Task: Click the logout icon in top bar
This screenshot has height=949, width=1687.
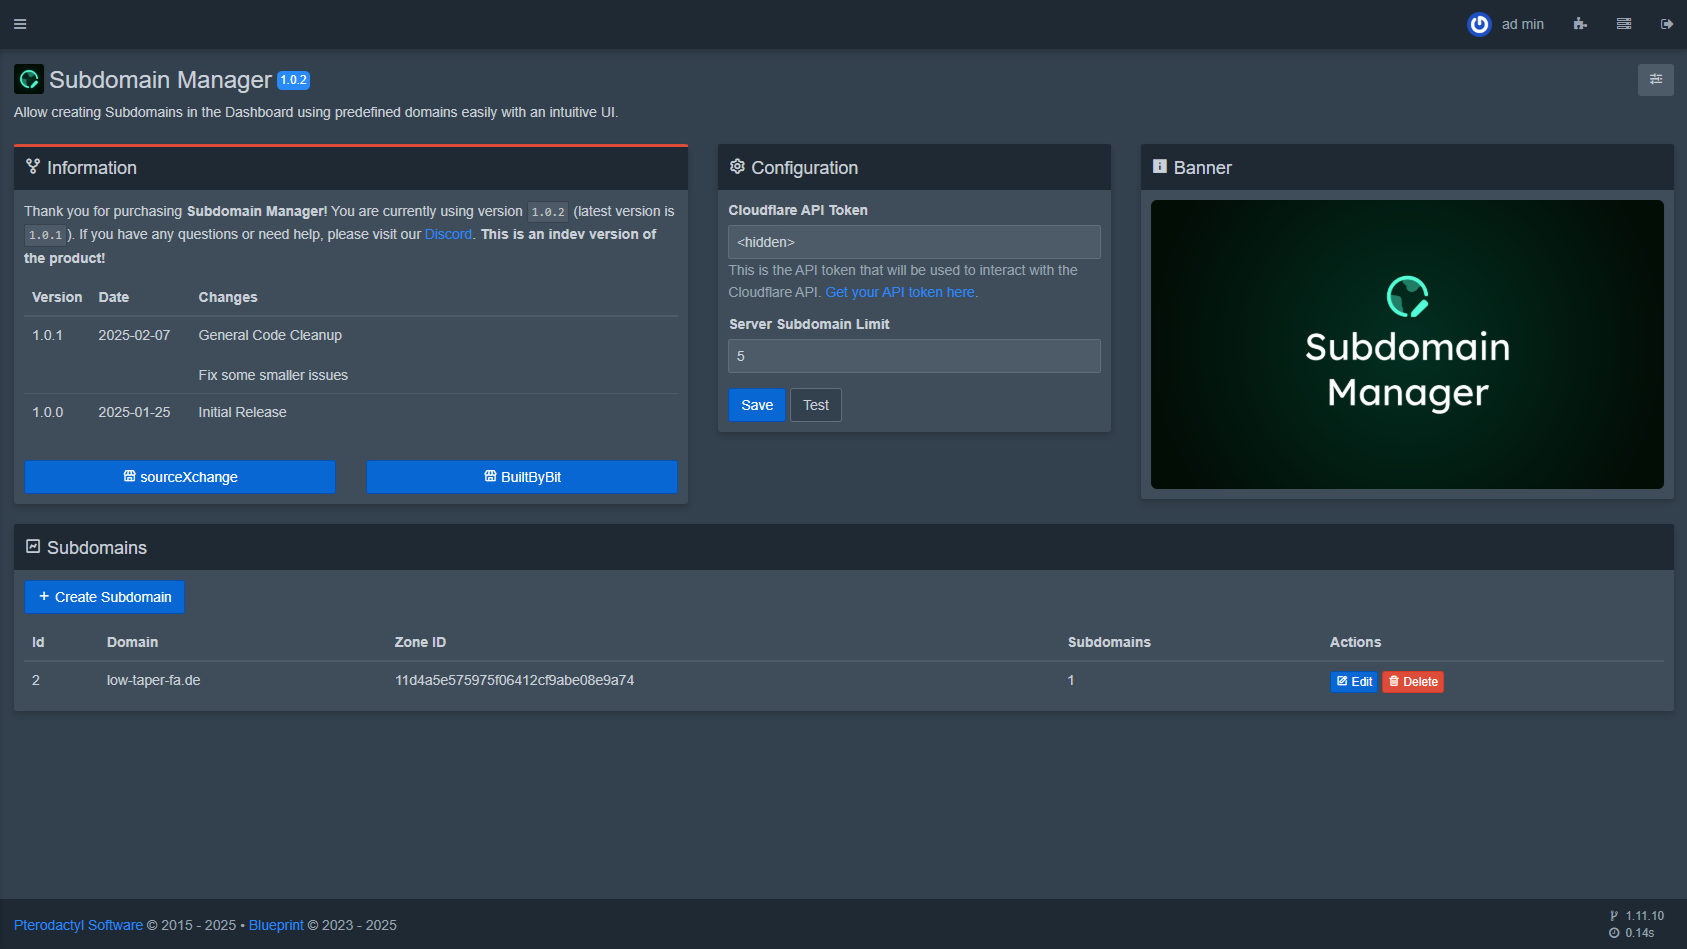Action: (x=1667, y=24)
